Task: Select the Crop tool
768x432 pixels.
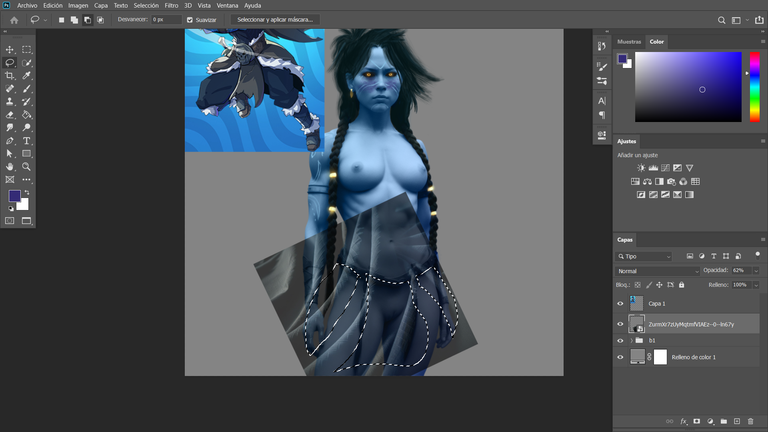Action: [x=9, y=75]
